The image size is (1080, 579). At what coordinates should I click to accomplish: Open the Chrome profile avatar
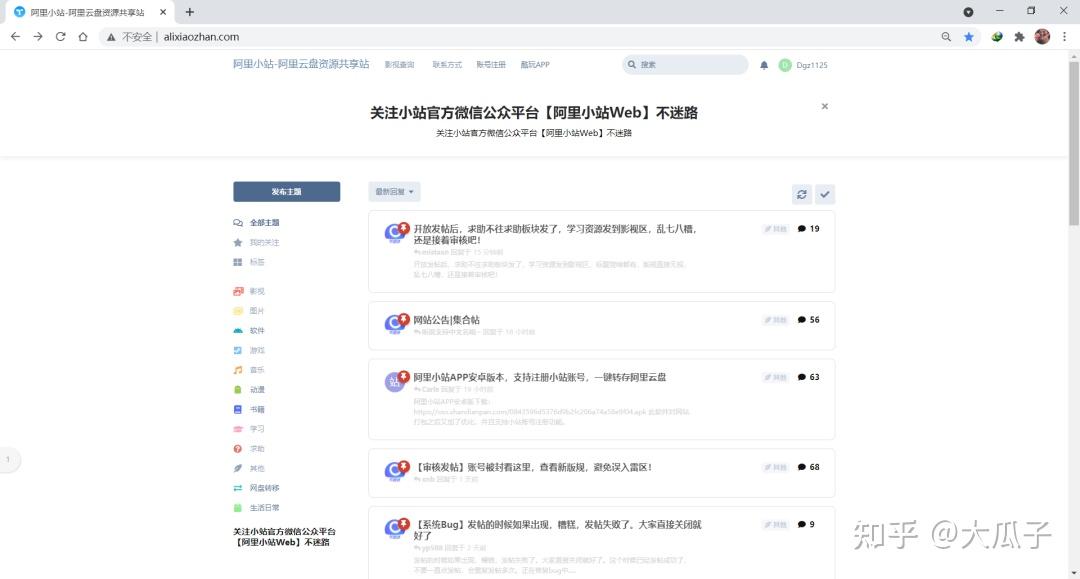click(1042, 36)
